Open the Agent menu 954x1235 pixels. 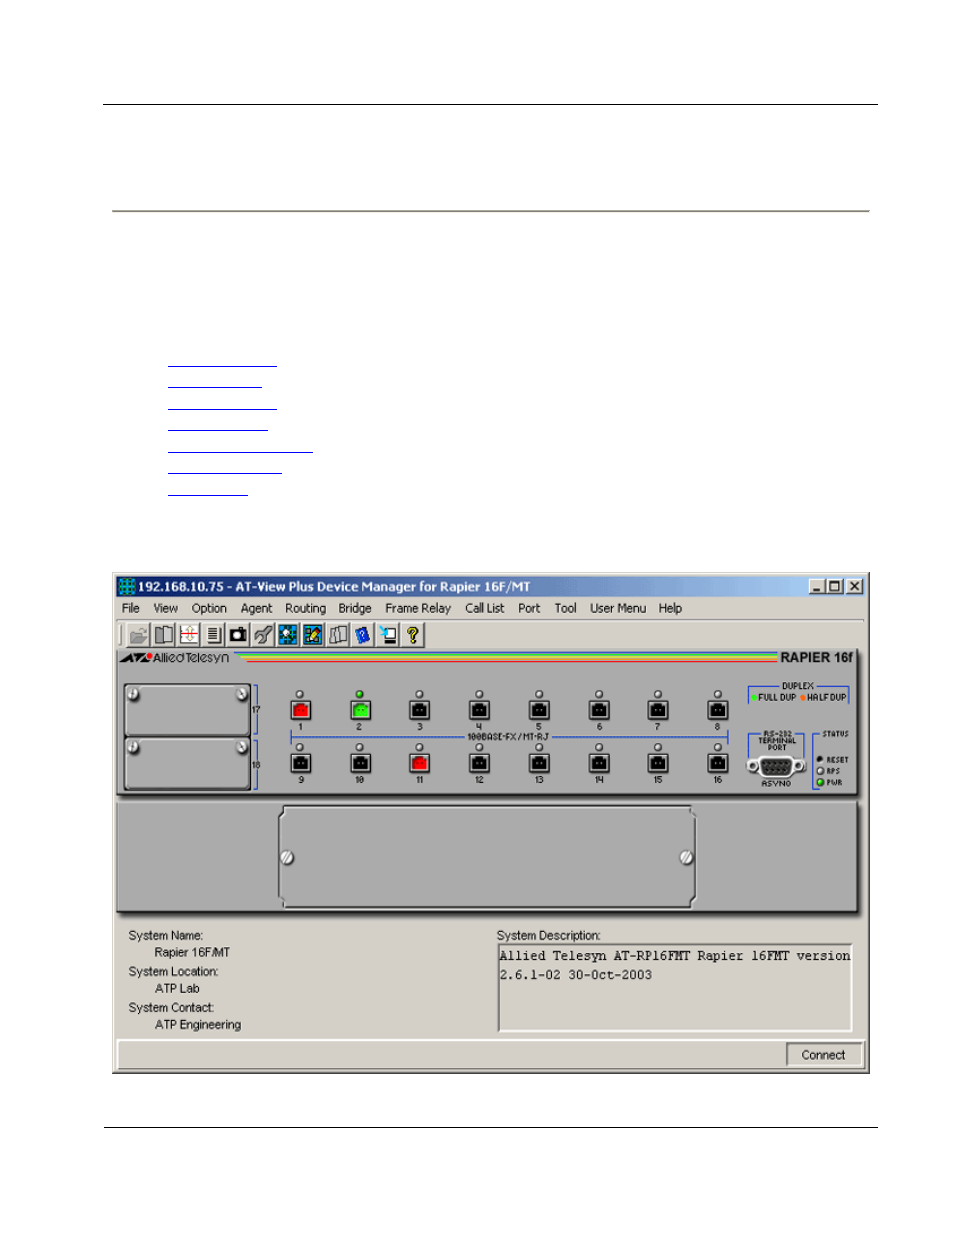256,608
